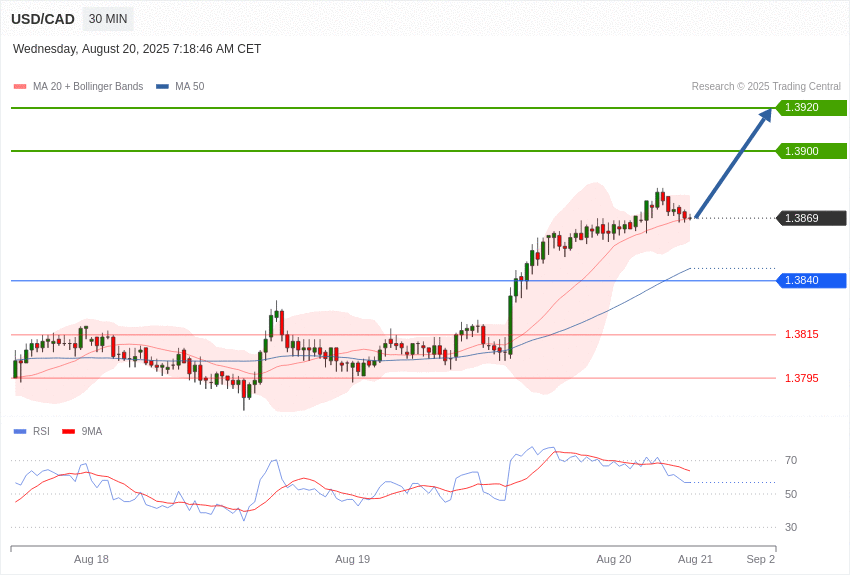This screenshot has height=576, width=850.
Task: Click the 1.3900 resistance price tag
Action: [x=811, y=151]
